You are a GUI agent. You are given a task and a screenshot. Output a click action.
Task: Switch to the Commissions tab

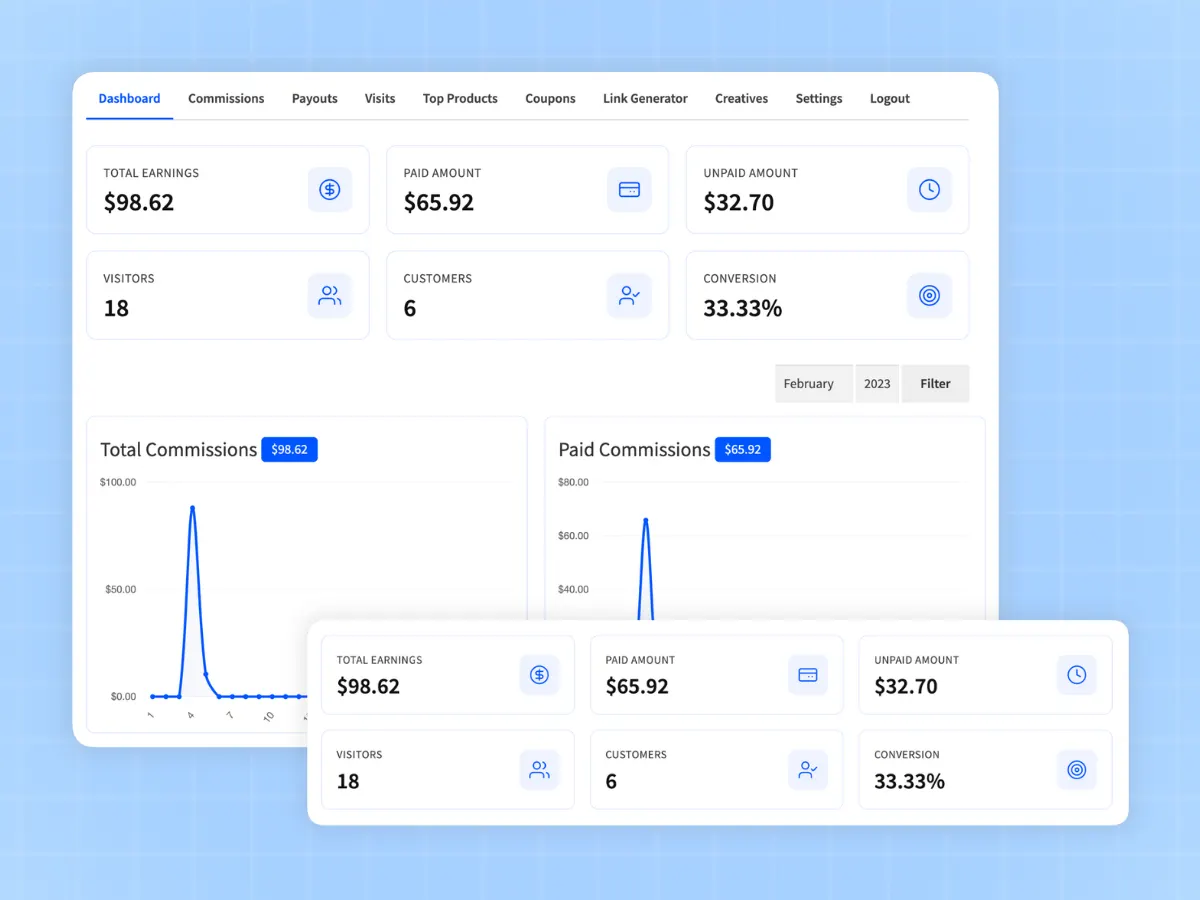click(226, 98)
